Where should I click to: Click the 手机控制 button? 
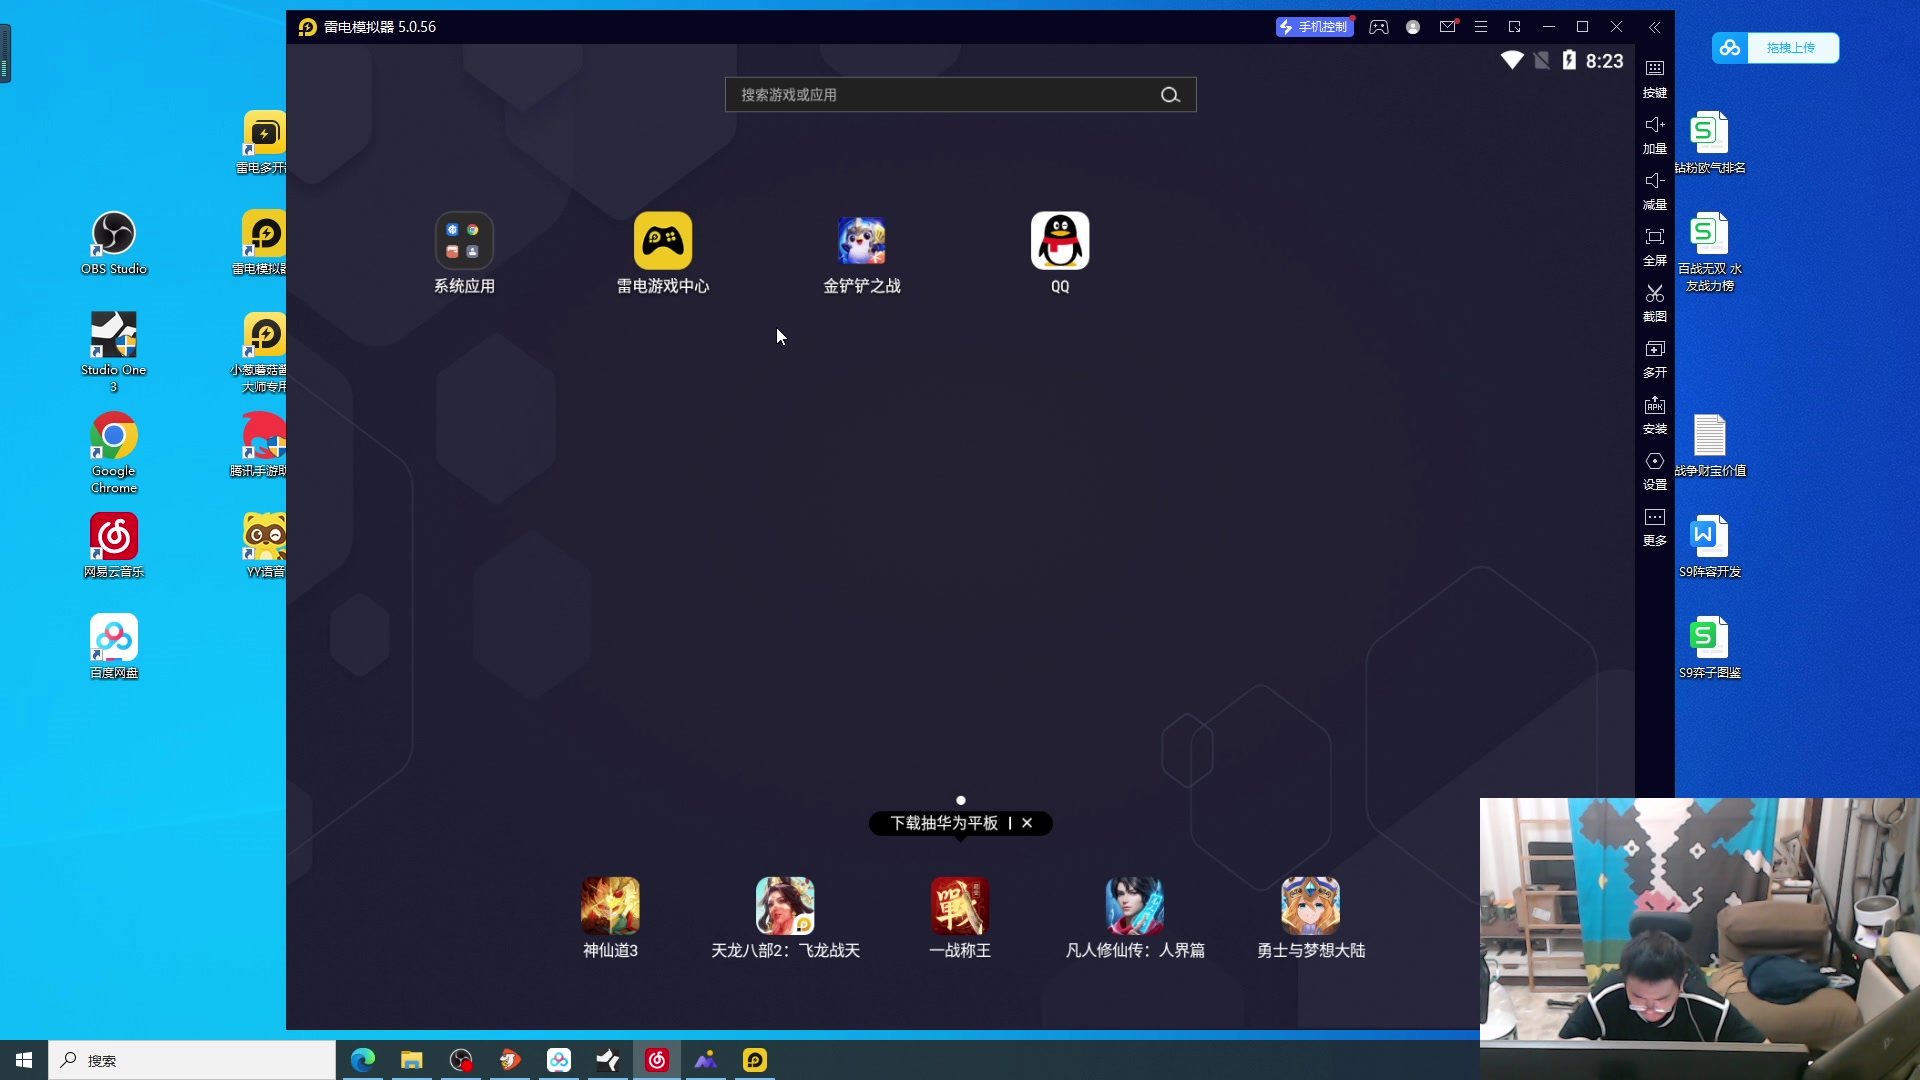[1314, 27]
